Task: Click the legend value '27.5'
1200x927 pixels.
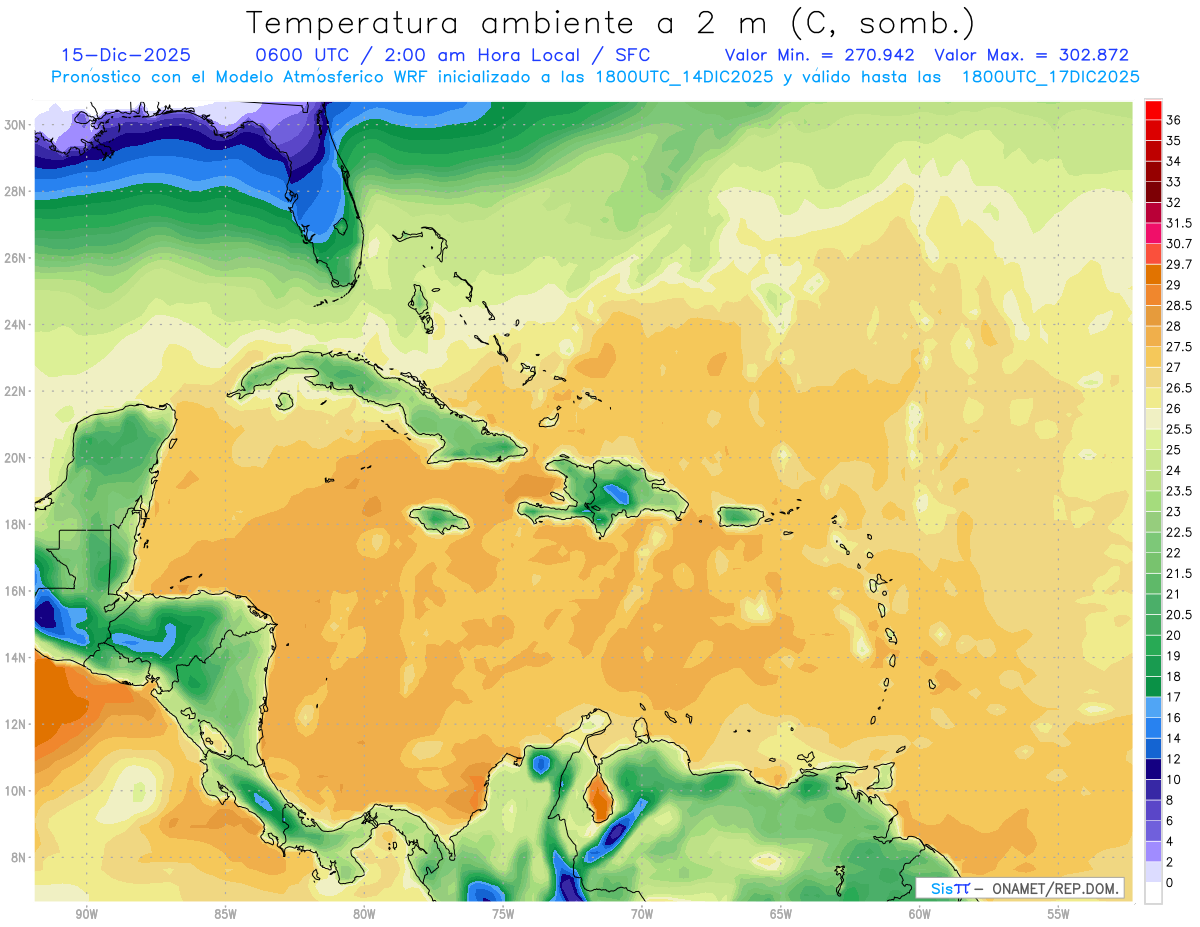Action: coord(1179,347)
